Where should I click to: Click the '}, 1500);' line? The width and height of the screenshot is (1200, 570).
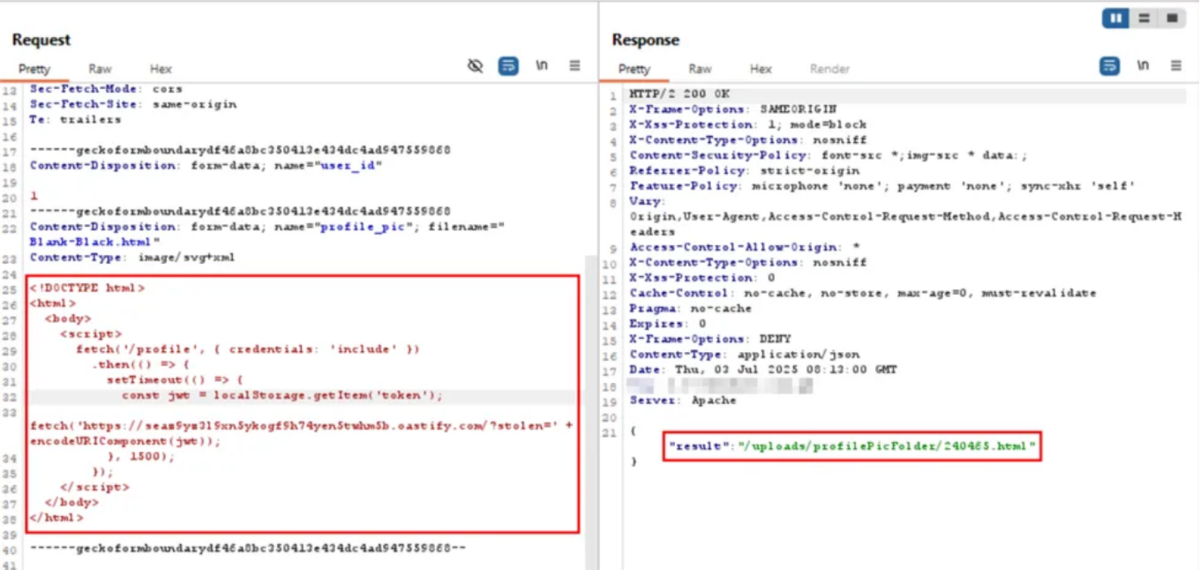[x=140, y=456]
